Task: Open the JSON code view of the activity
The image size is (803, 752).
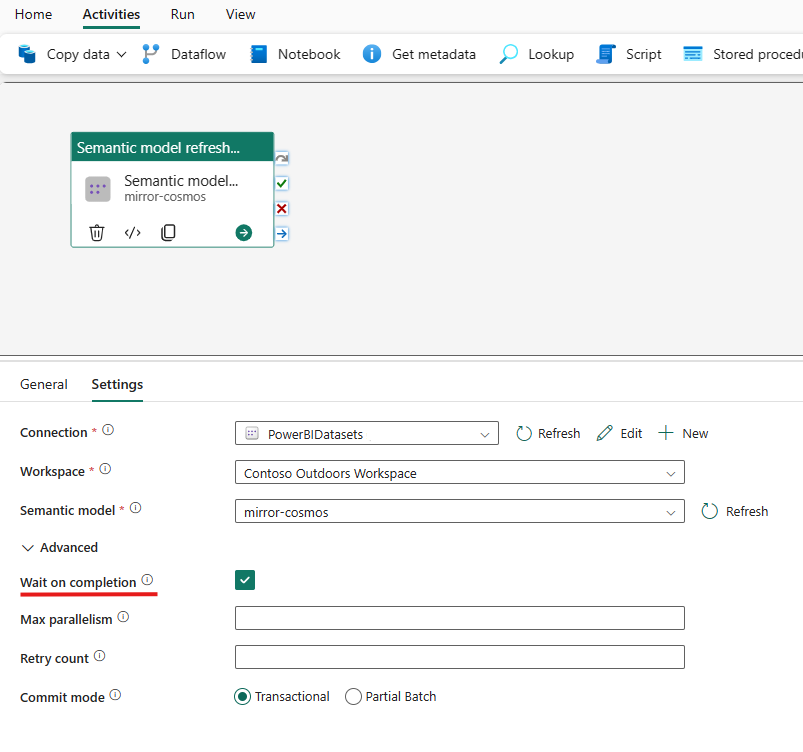Action: 132,232
